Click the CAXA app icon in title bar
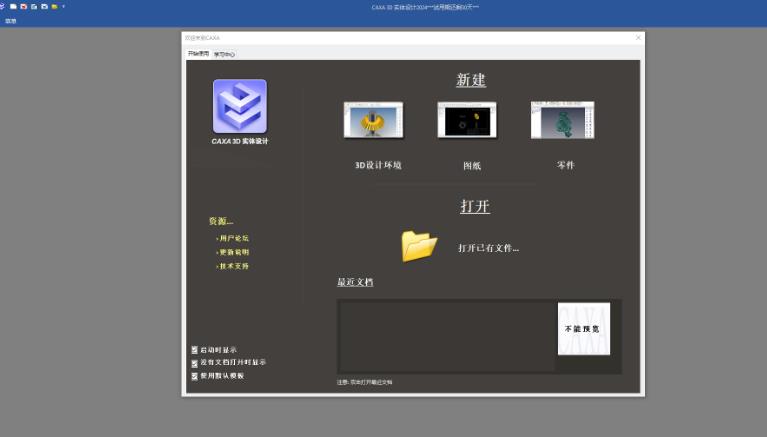 coord(3,6)
